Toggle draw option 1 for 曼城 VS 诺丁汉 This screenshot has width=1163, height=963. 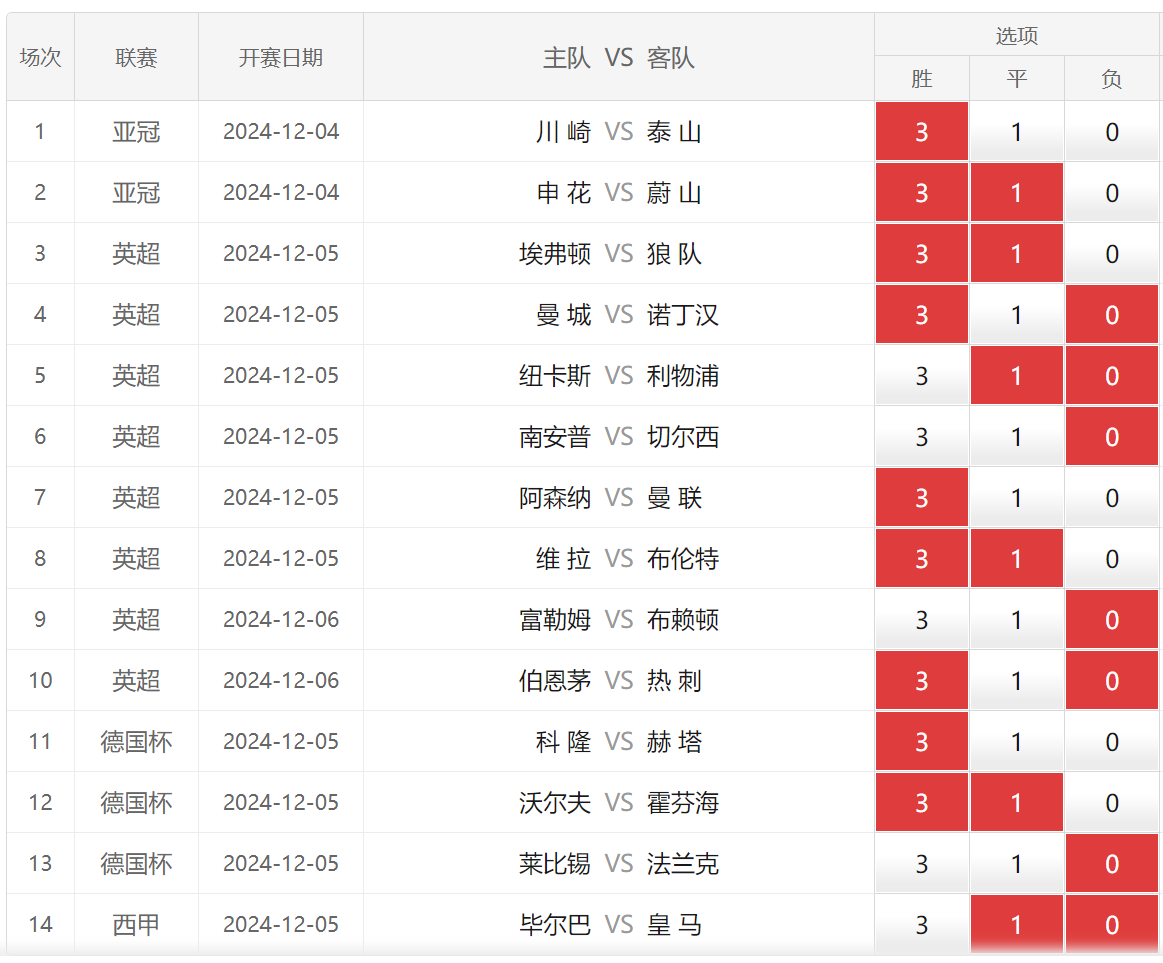(1016, 315)
